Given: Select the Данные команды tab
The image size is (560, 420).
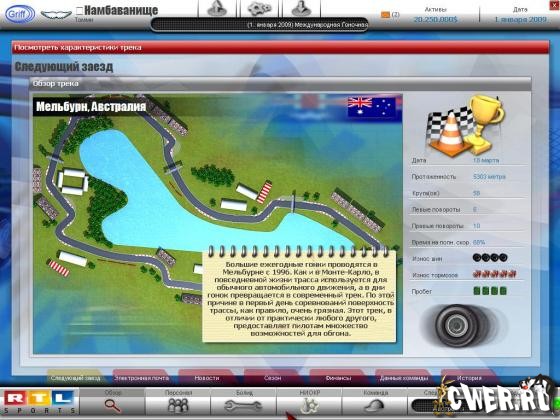Looking at the screenshot, I should click(404, 378).
